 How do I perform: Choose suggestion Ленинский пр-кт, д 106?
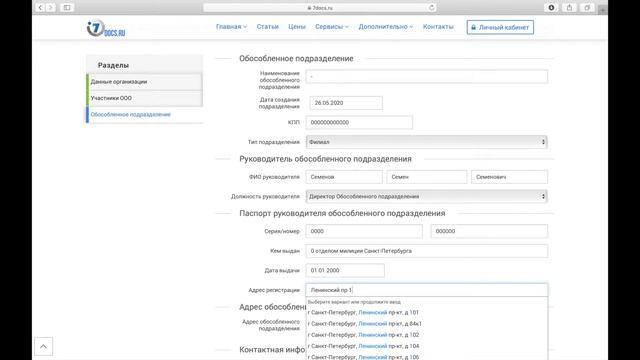(x=427, y=356)
